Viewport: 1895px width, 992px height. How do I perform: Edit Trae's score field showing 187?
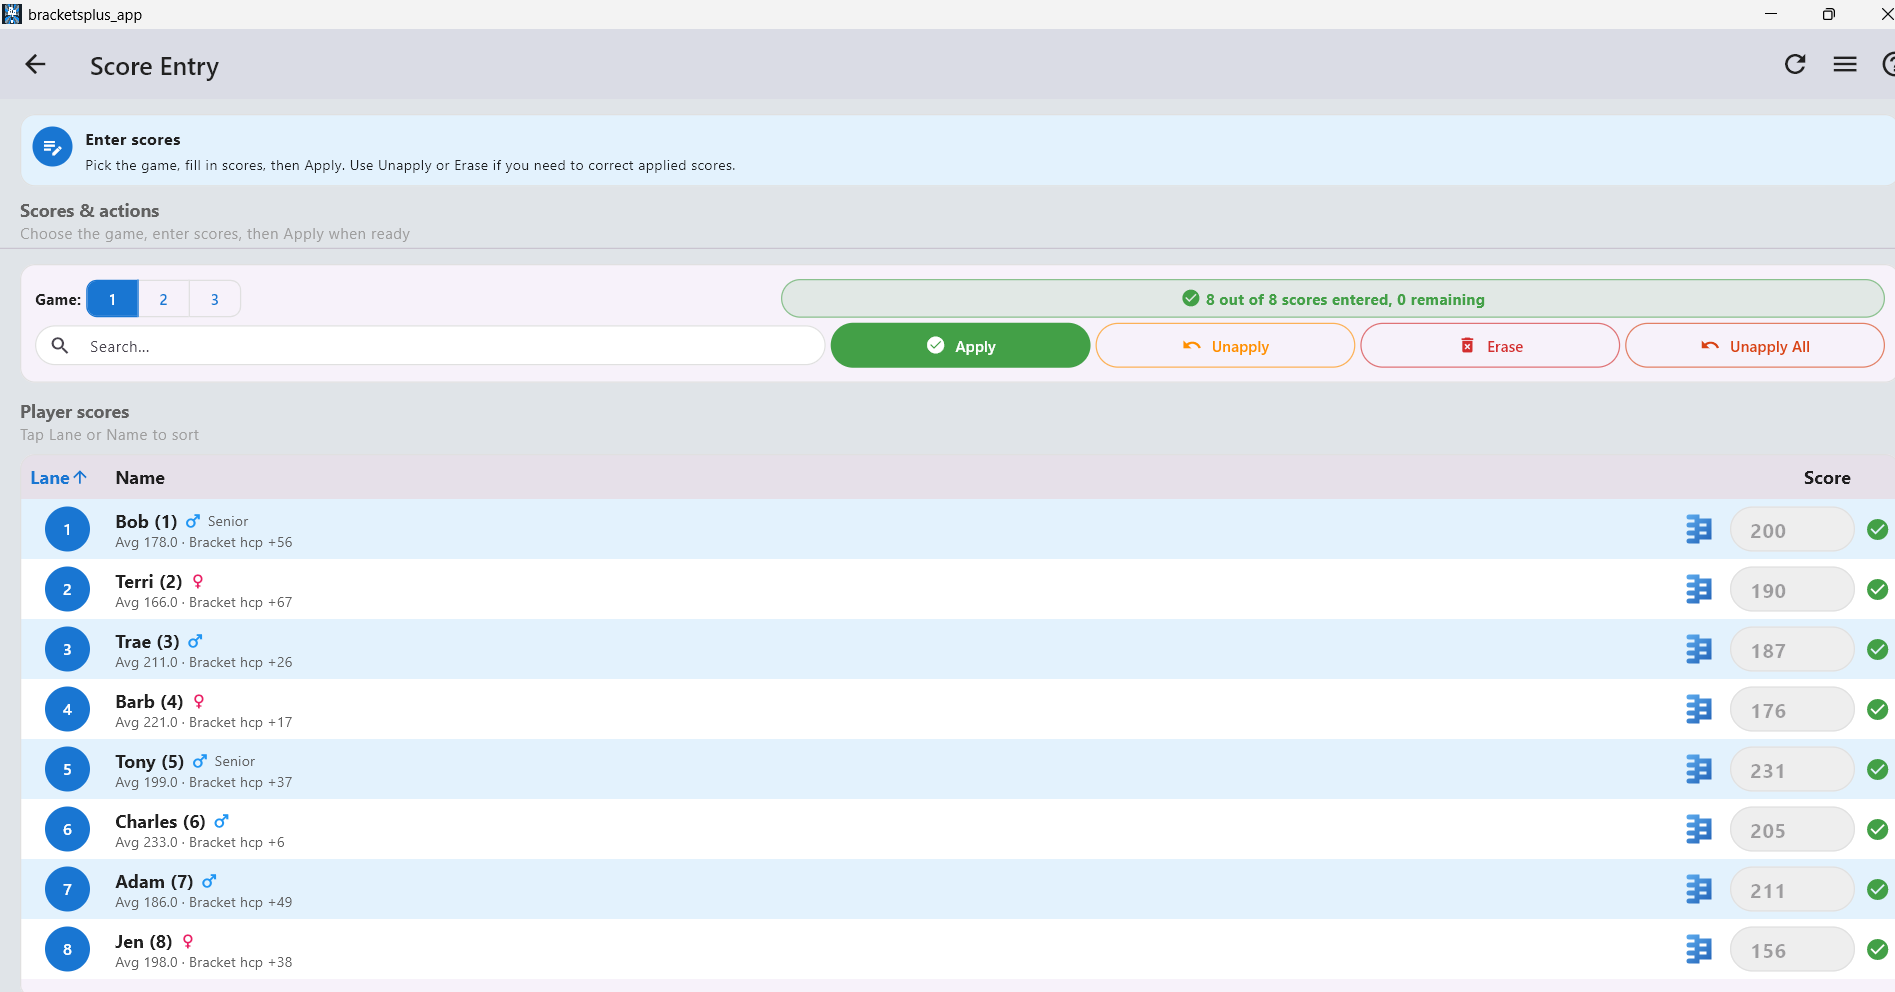point(1792,650)
